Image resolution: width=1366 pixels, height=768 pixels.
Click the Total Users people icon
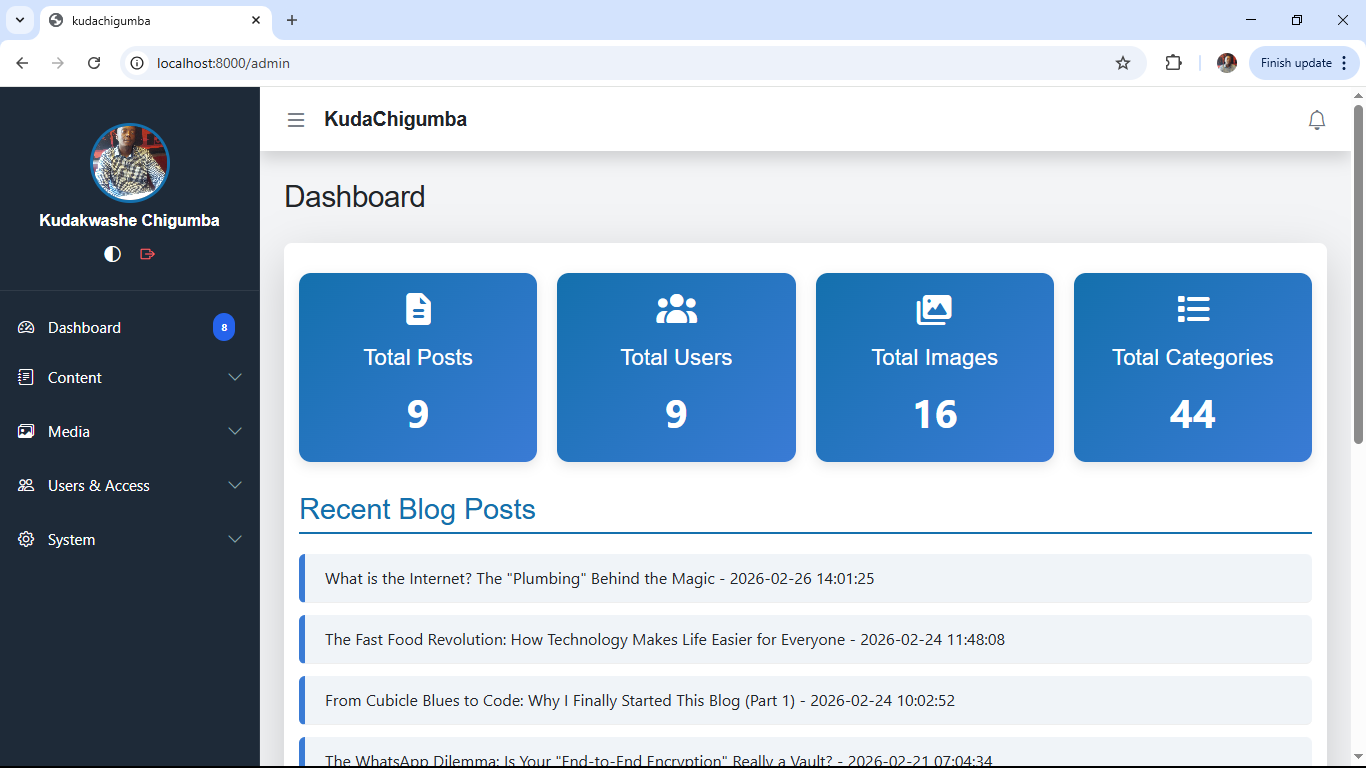pos(676,309)
